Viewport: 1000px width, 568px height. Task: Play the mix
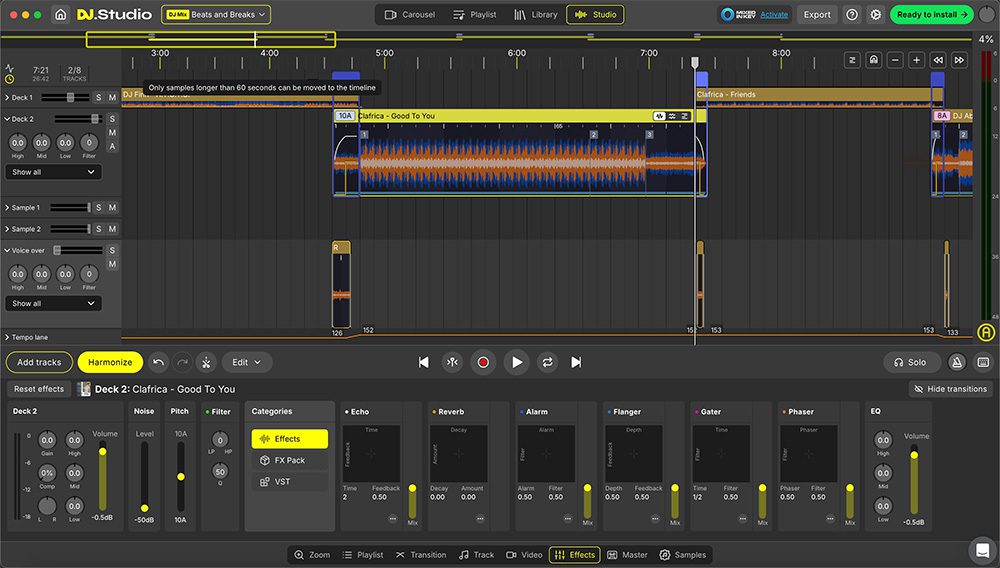click(517, 362)
